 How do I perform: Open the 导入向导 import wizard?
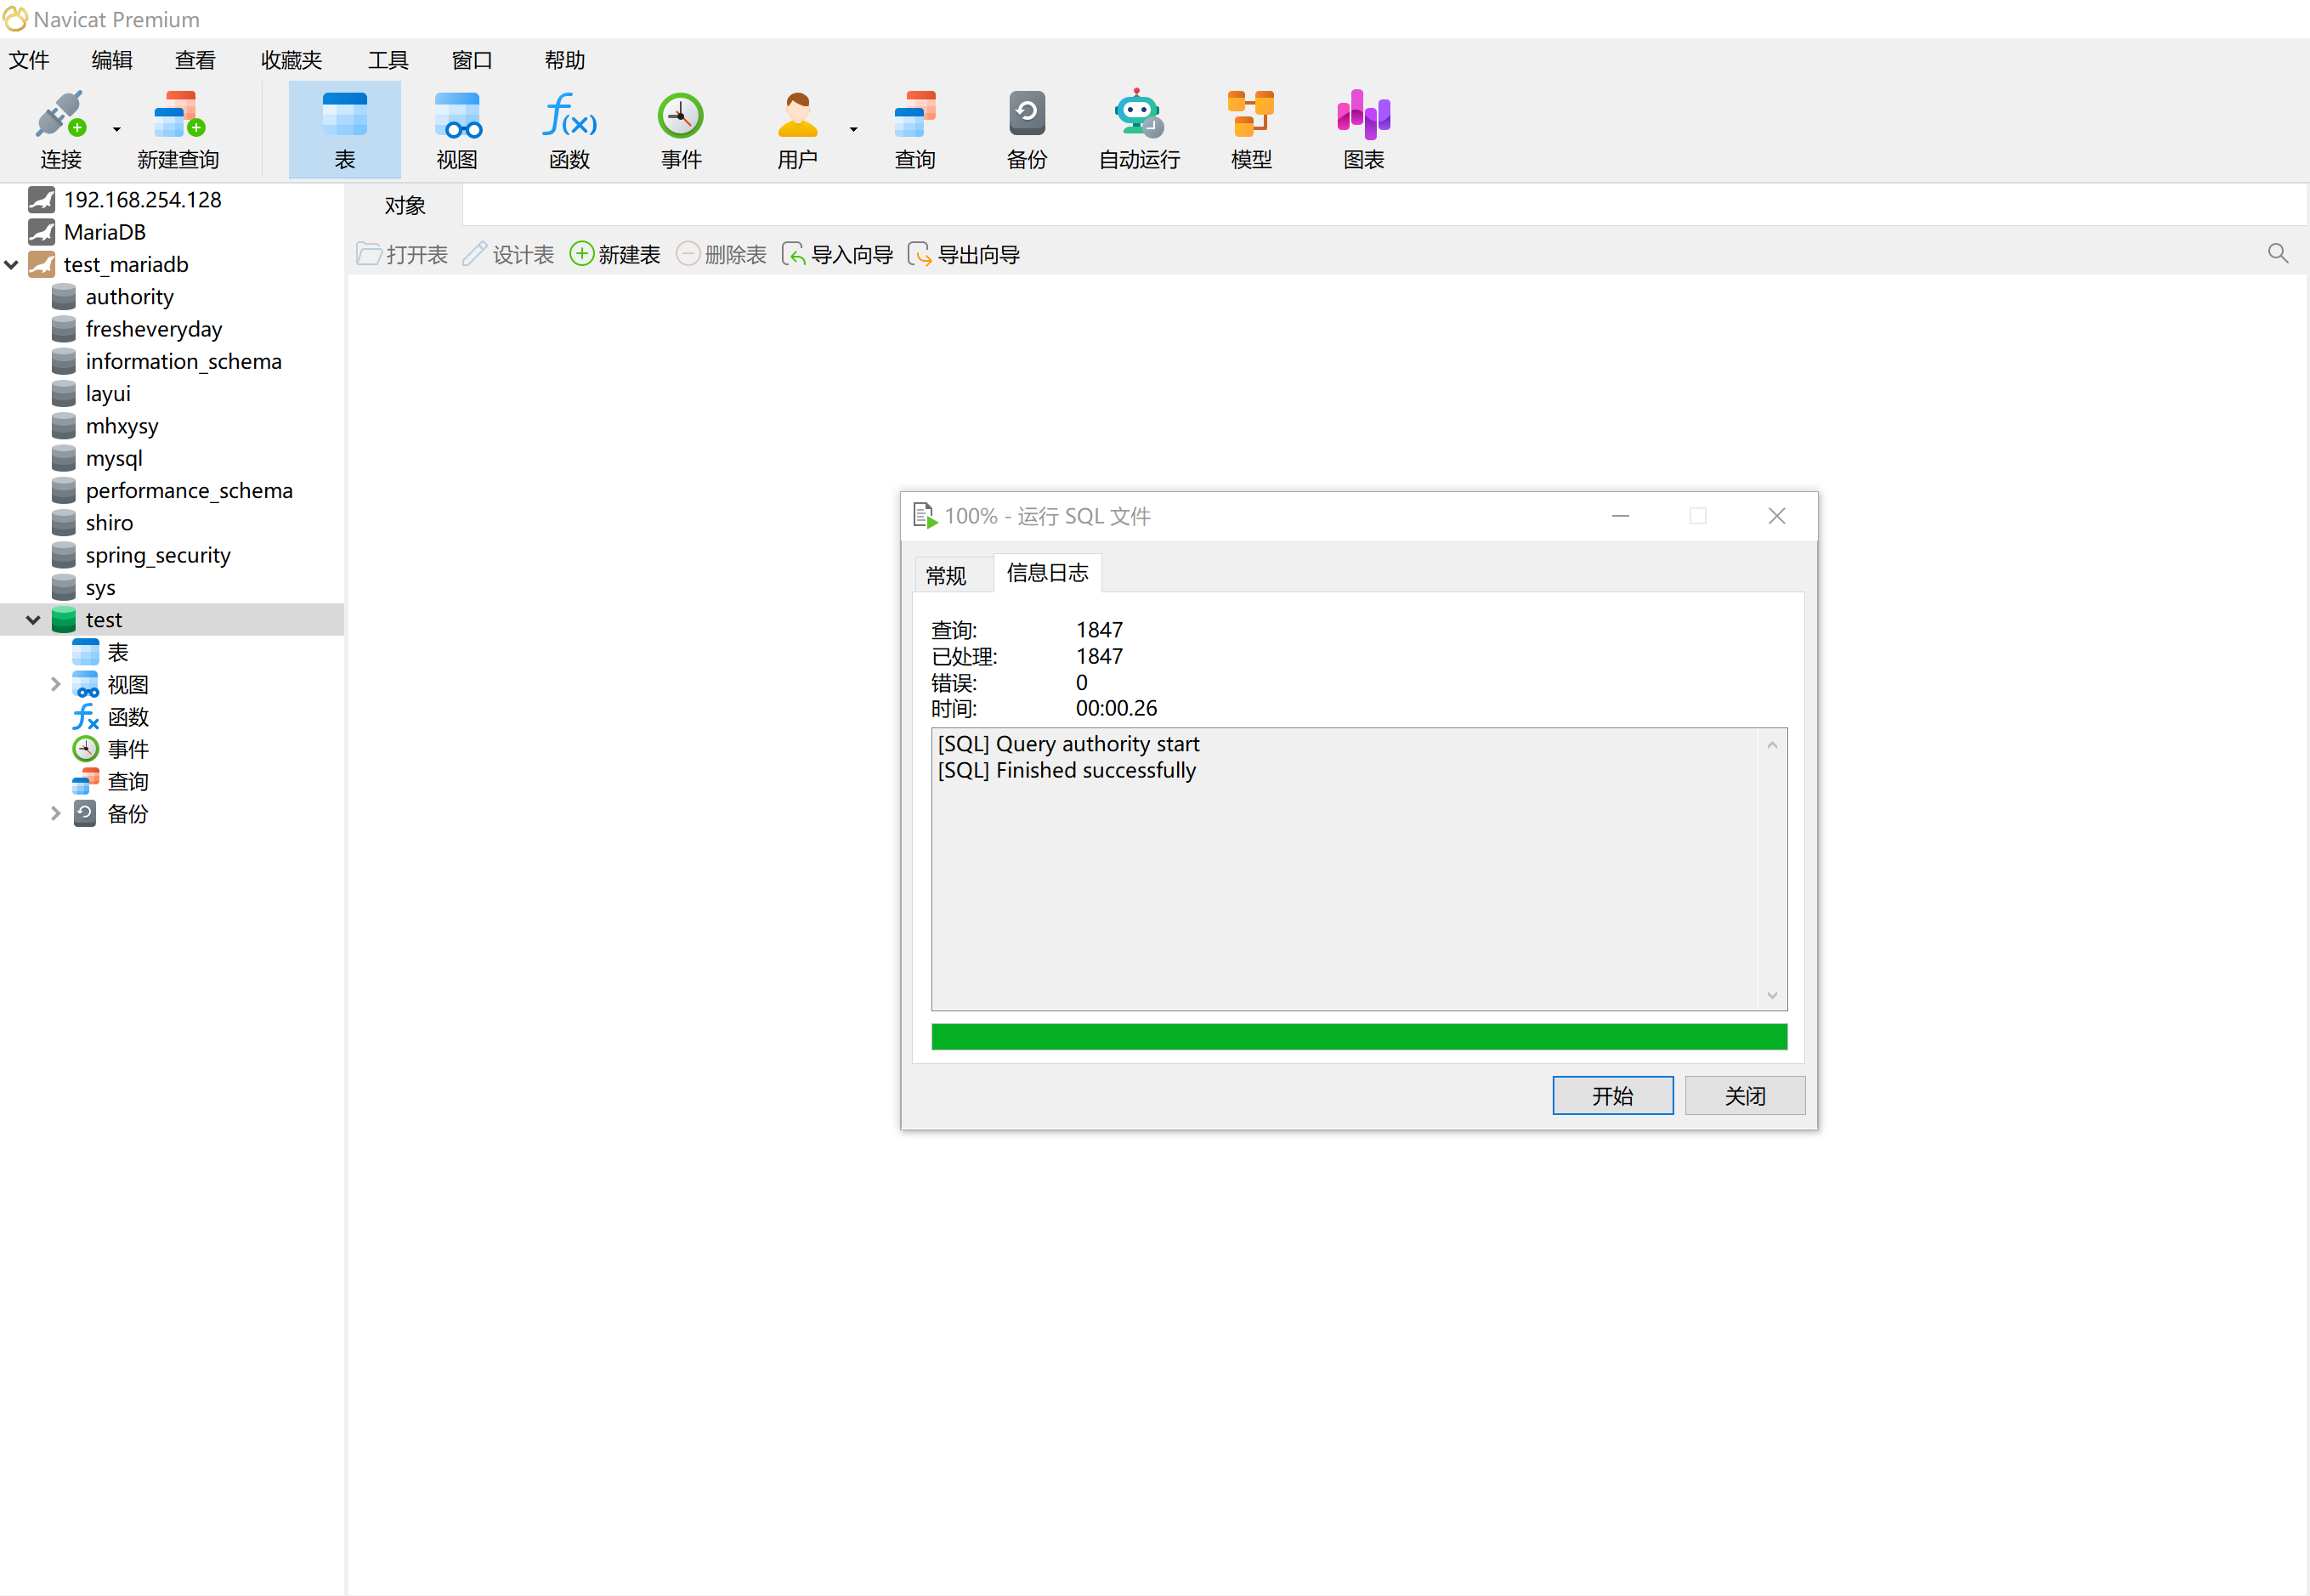pyautogui.click(x=837, y=254)
